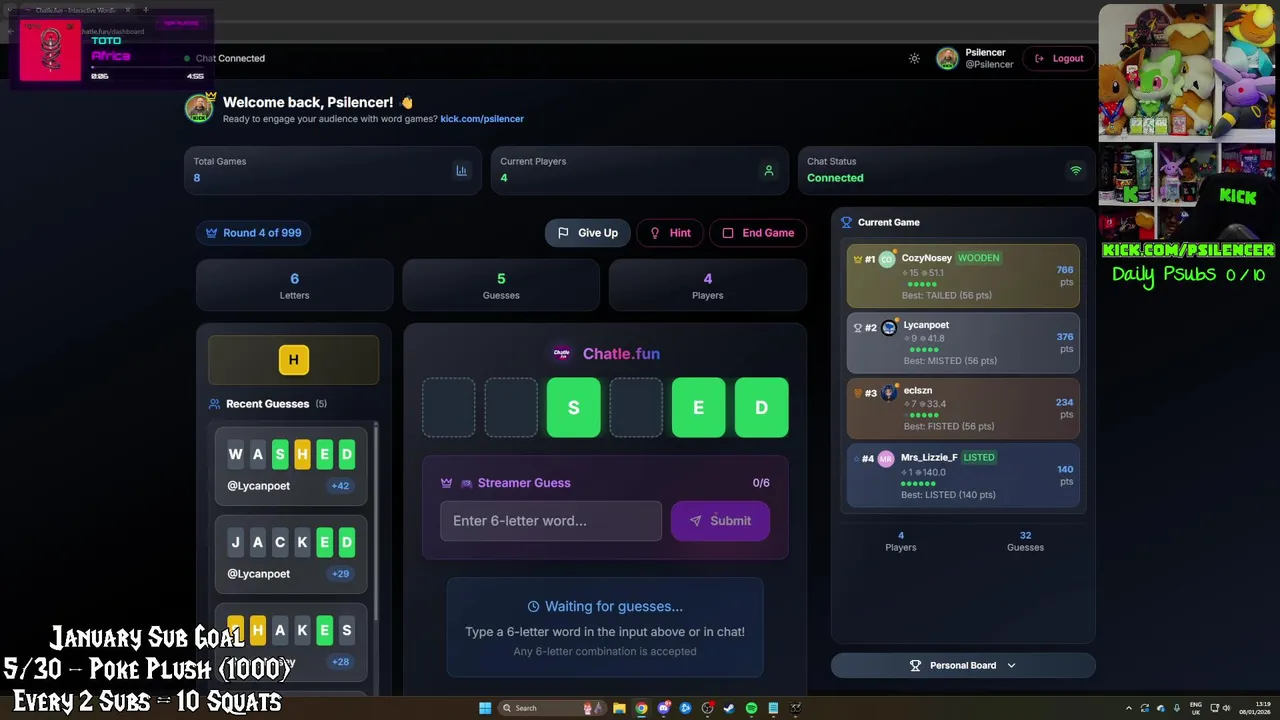Click the Chatle.fun logo above board
This screenshot has width=1280, height=720.
pos(562,353)
